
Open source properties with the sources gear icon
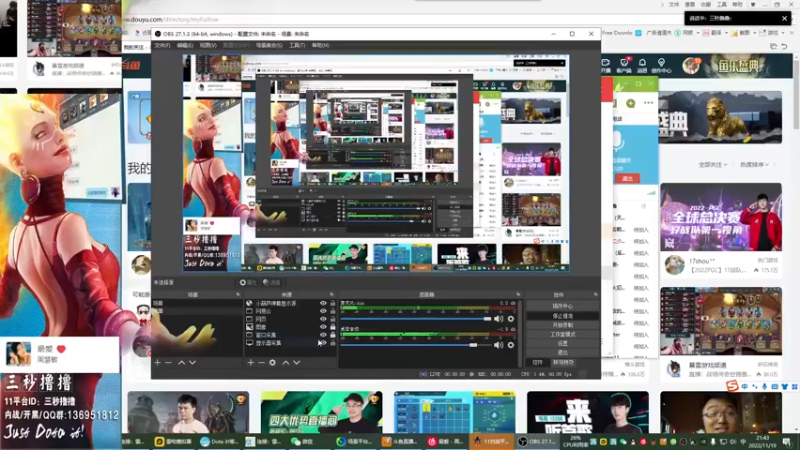(x=272, y=362)
